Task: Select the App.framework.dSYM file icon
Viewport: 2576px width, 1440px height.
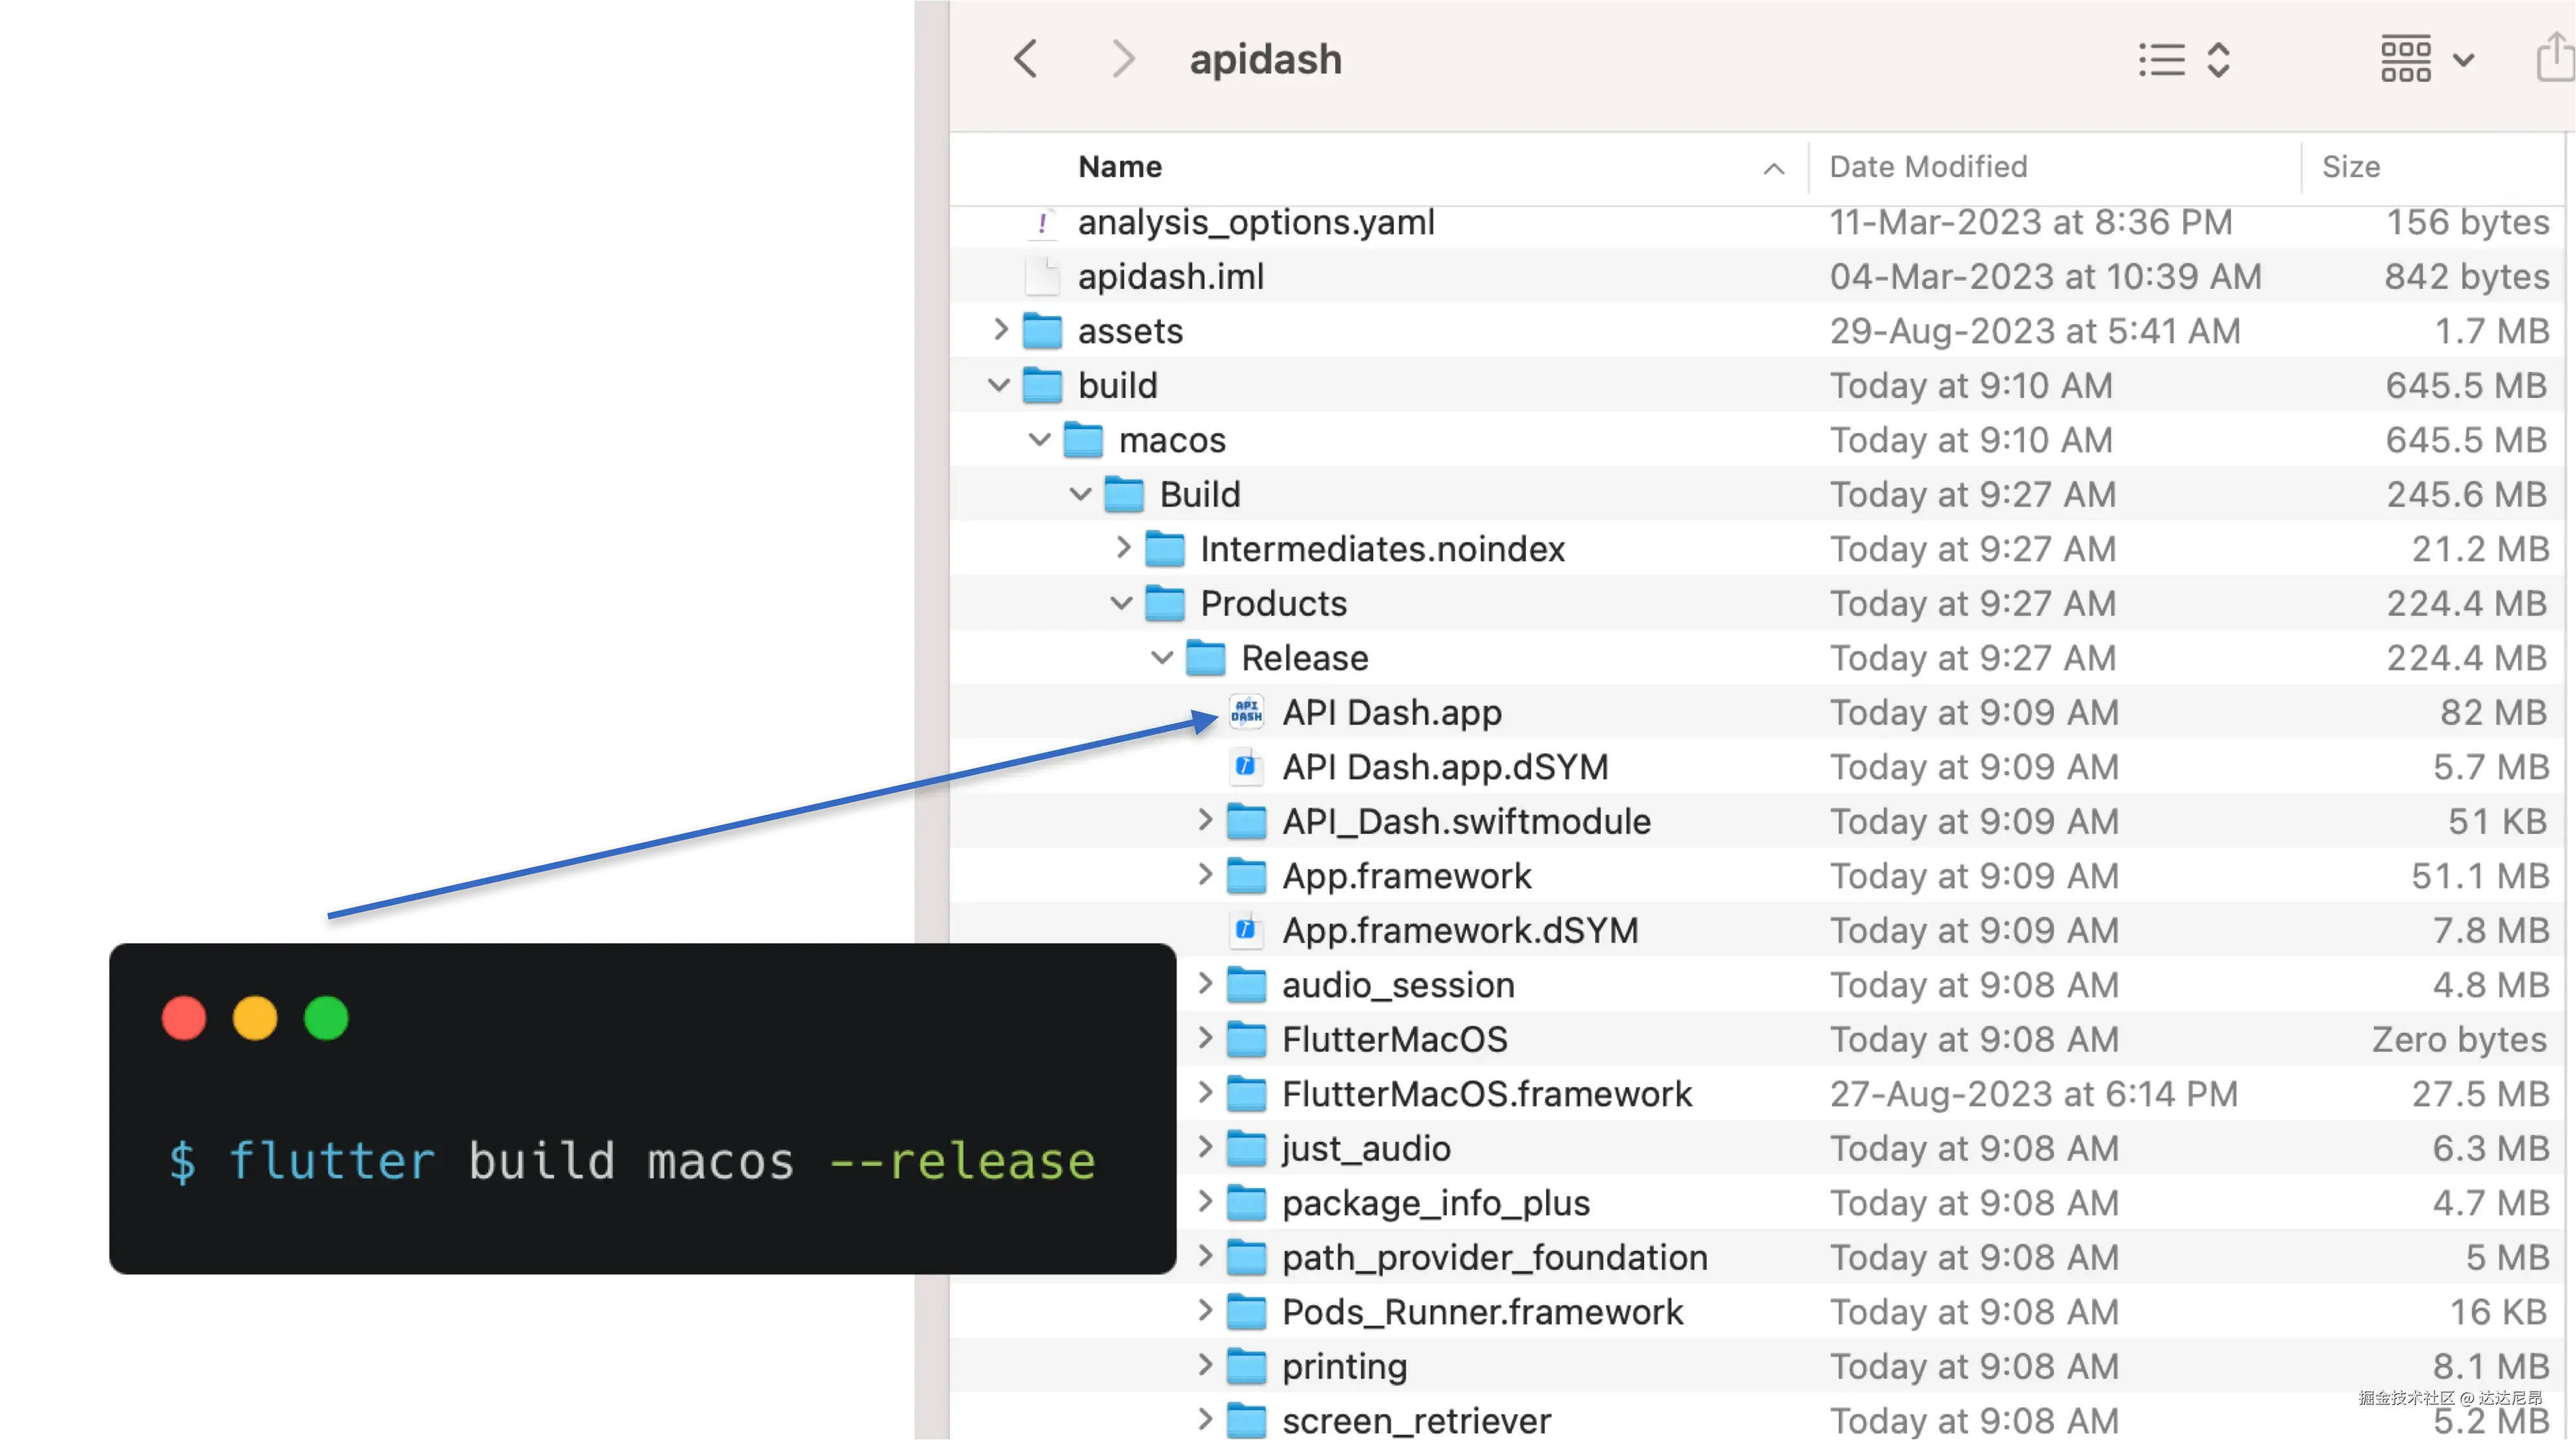Action: pos(1246,931)
